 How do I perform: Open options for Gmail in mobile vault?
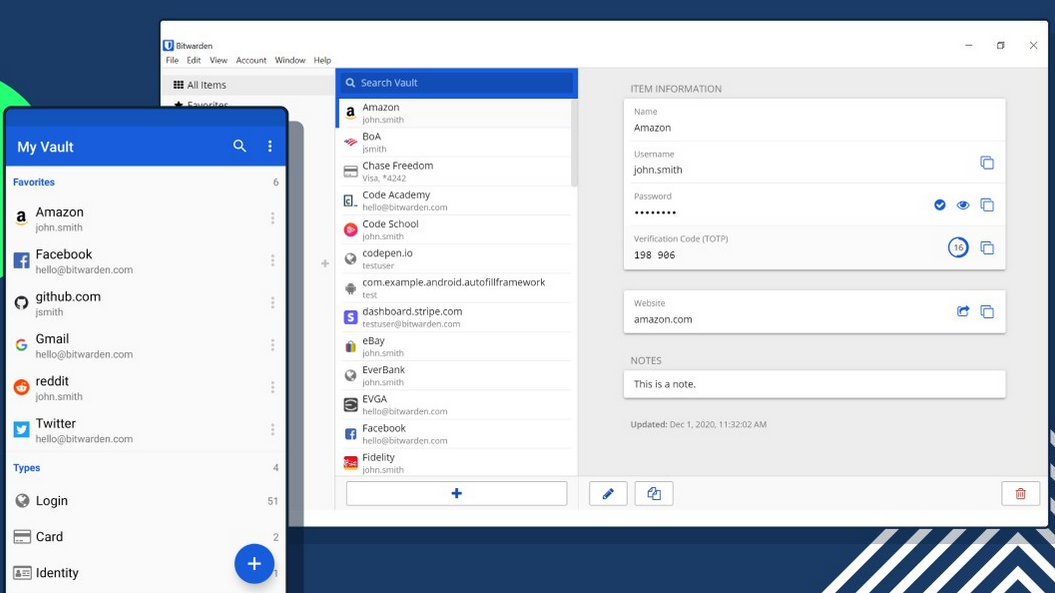(272, 345)
